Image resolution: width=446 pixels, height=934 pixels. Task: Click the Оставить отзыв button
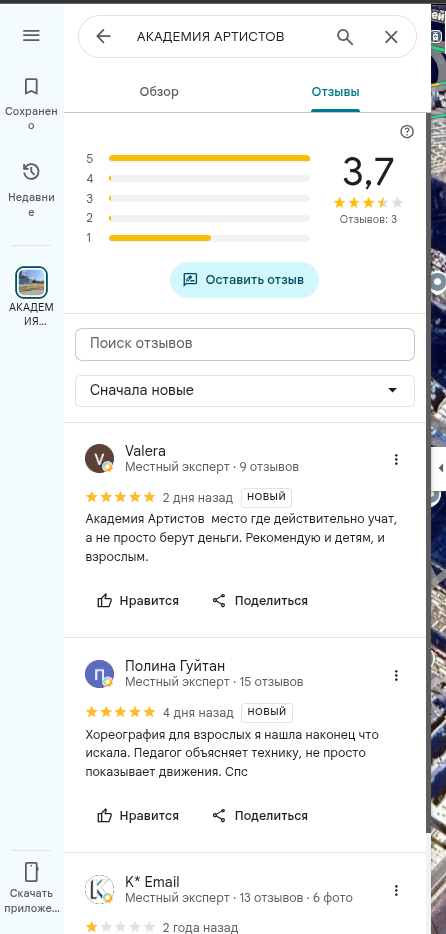point(244,280)
